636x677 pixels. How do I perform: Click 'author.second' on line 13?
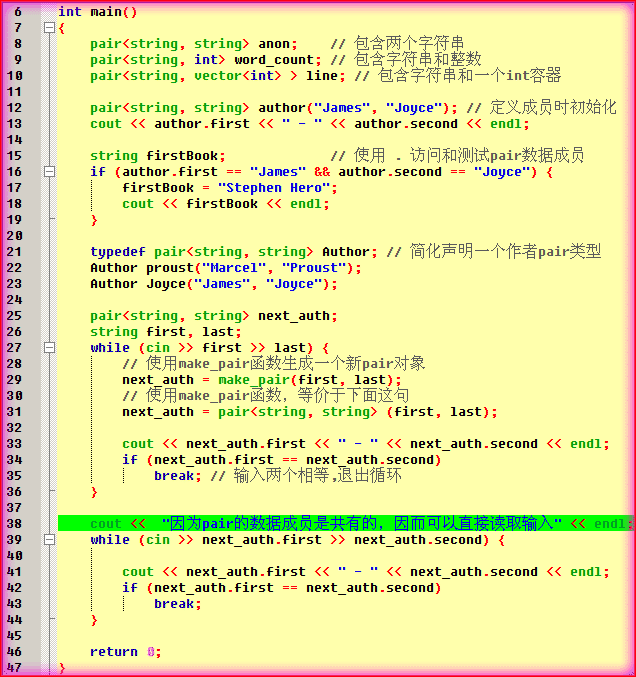(406, 124)
